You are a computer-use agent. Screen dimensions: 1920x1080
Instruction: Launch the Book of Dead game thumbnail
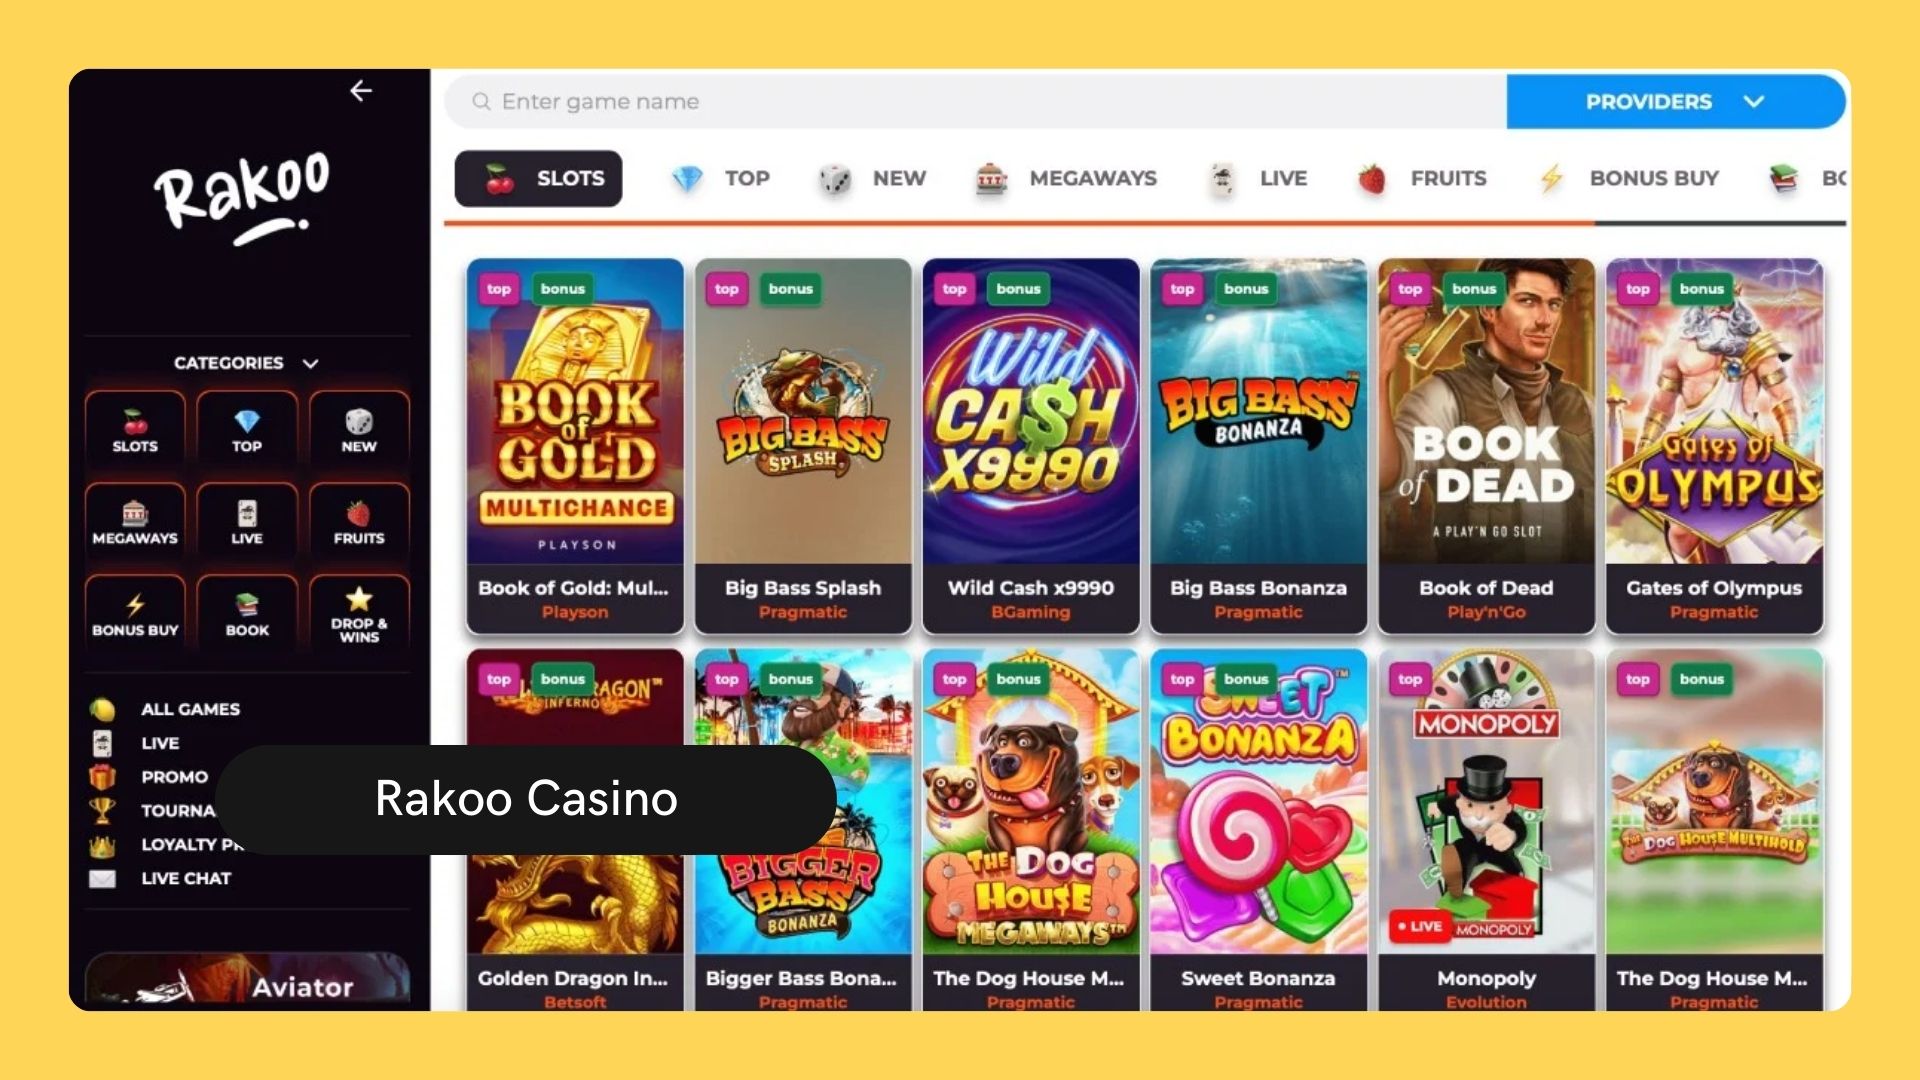pos(1486,445)
